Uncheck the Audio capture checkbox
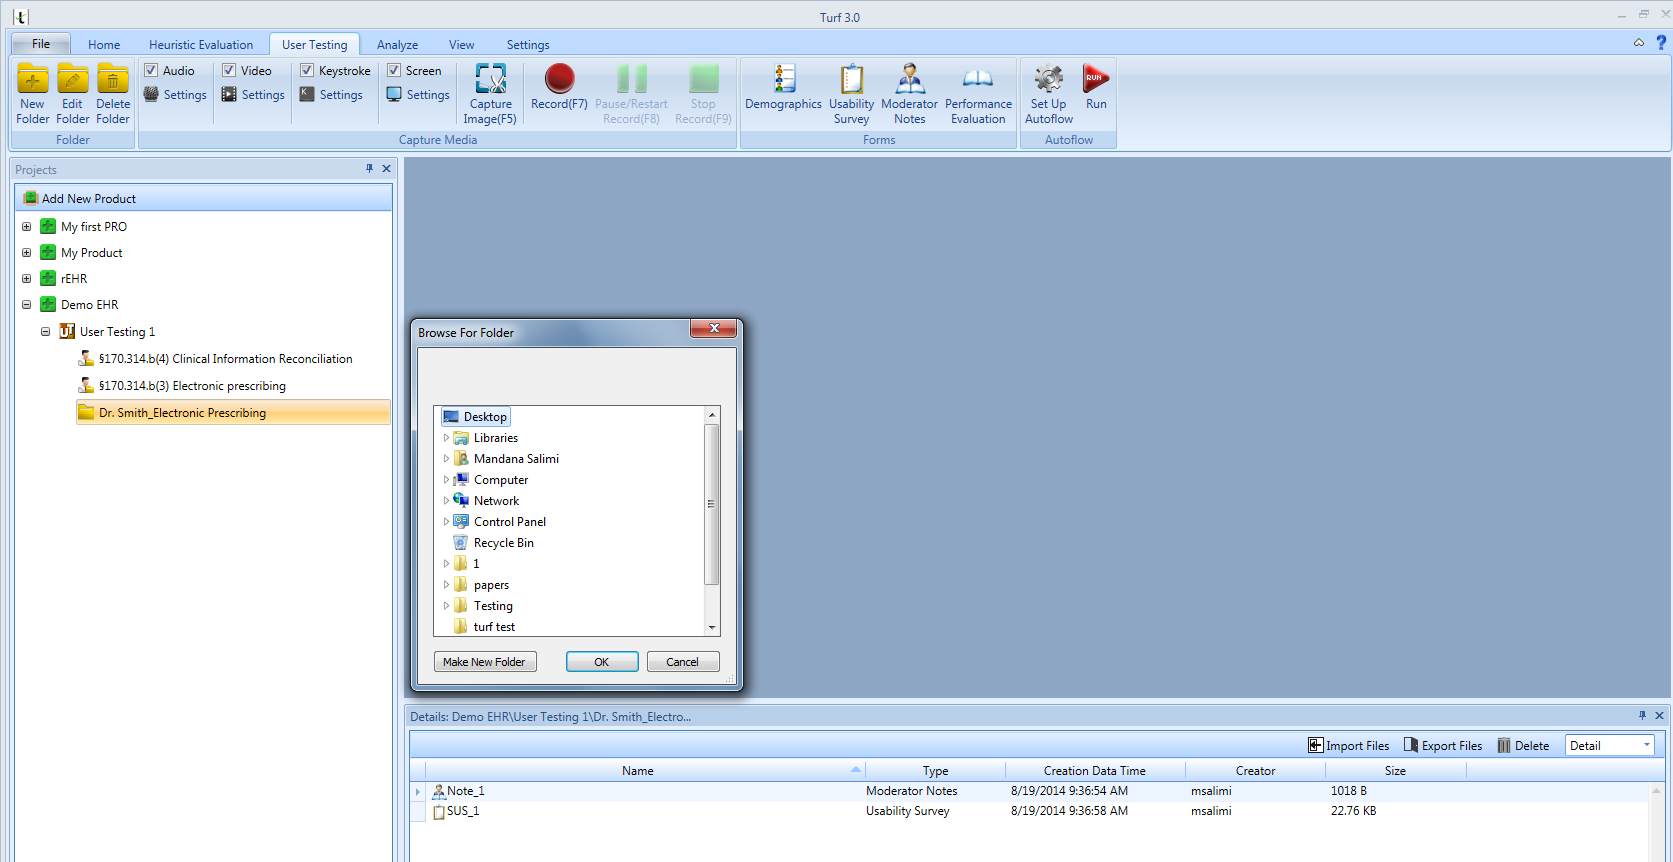Viewport: 1673px width, 862px height. tap(151, 70)
